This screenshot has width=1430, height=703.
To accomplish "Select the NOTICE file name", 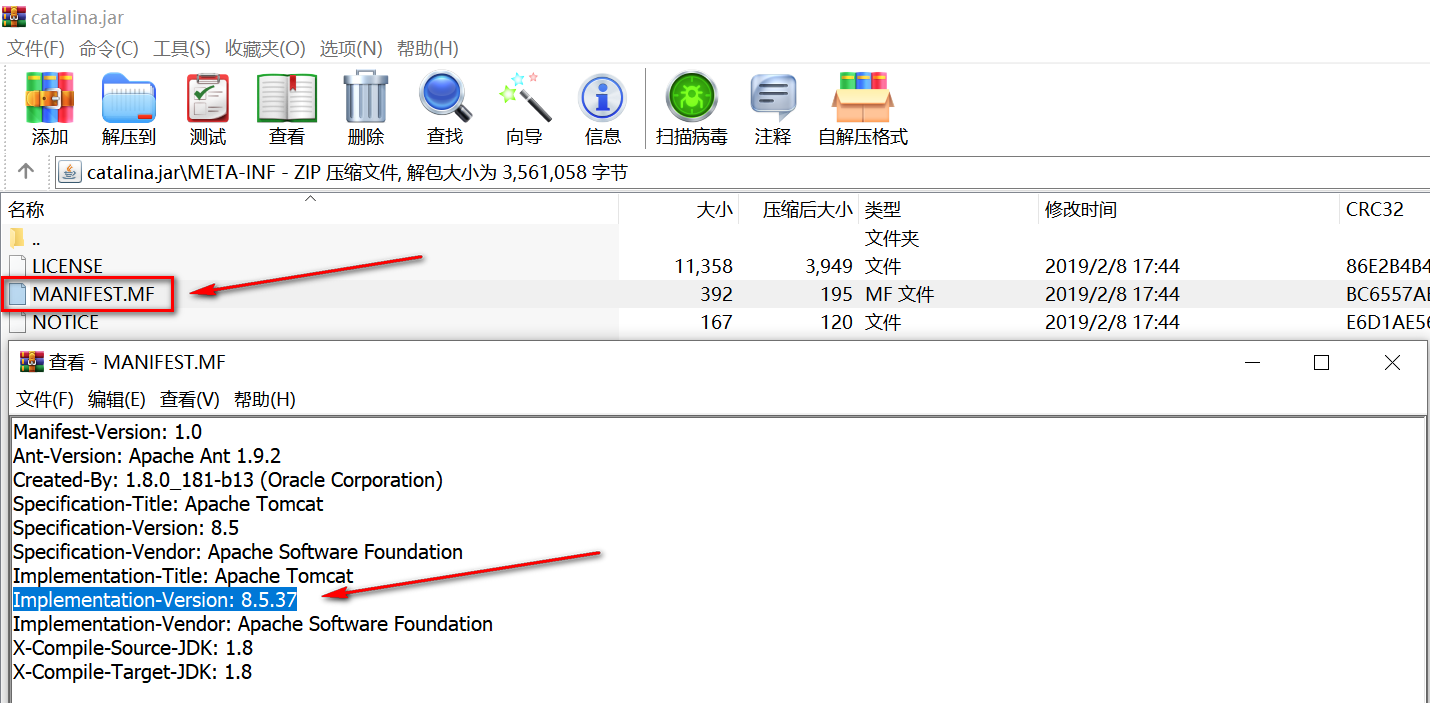I will pyautogui.click(x=65, y=322).
